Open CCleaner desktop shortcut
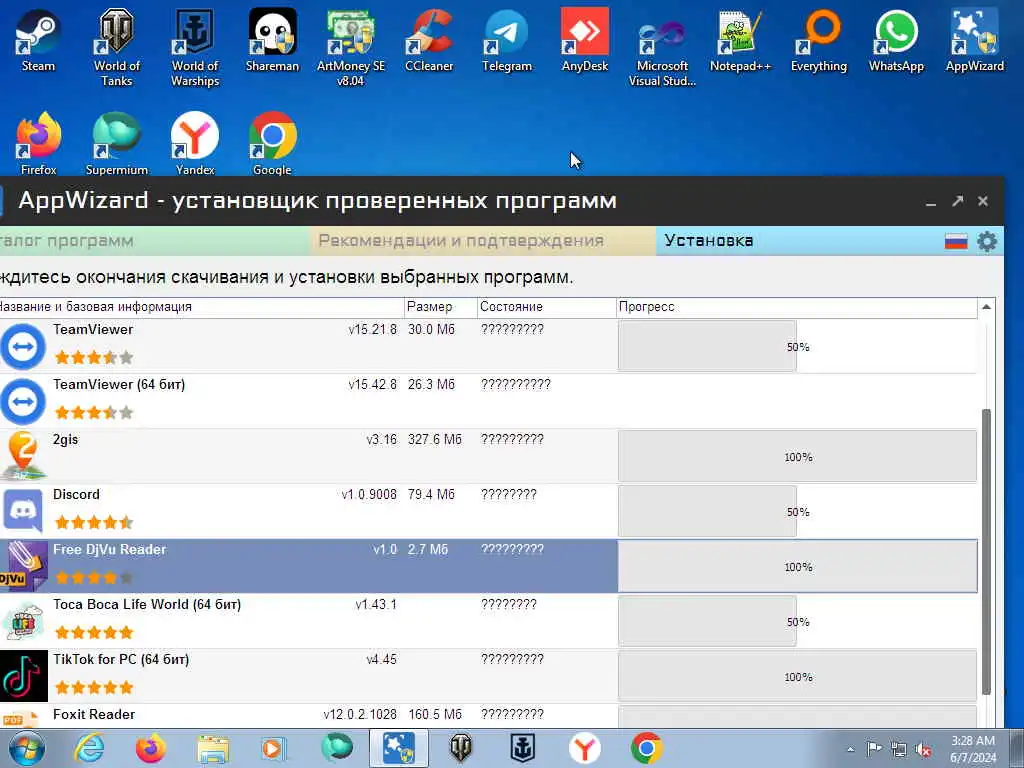Viewport: 1024px width, 768px height. [429, 40]
